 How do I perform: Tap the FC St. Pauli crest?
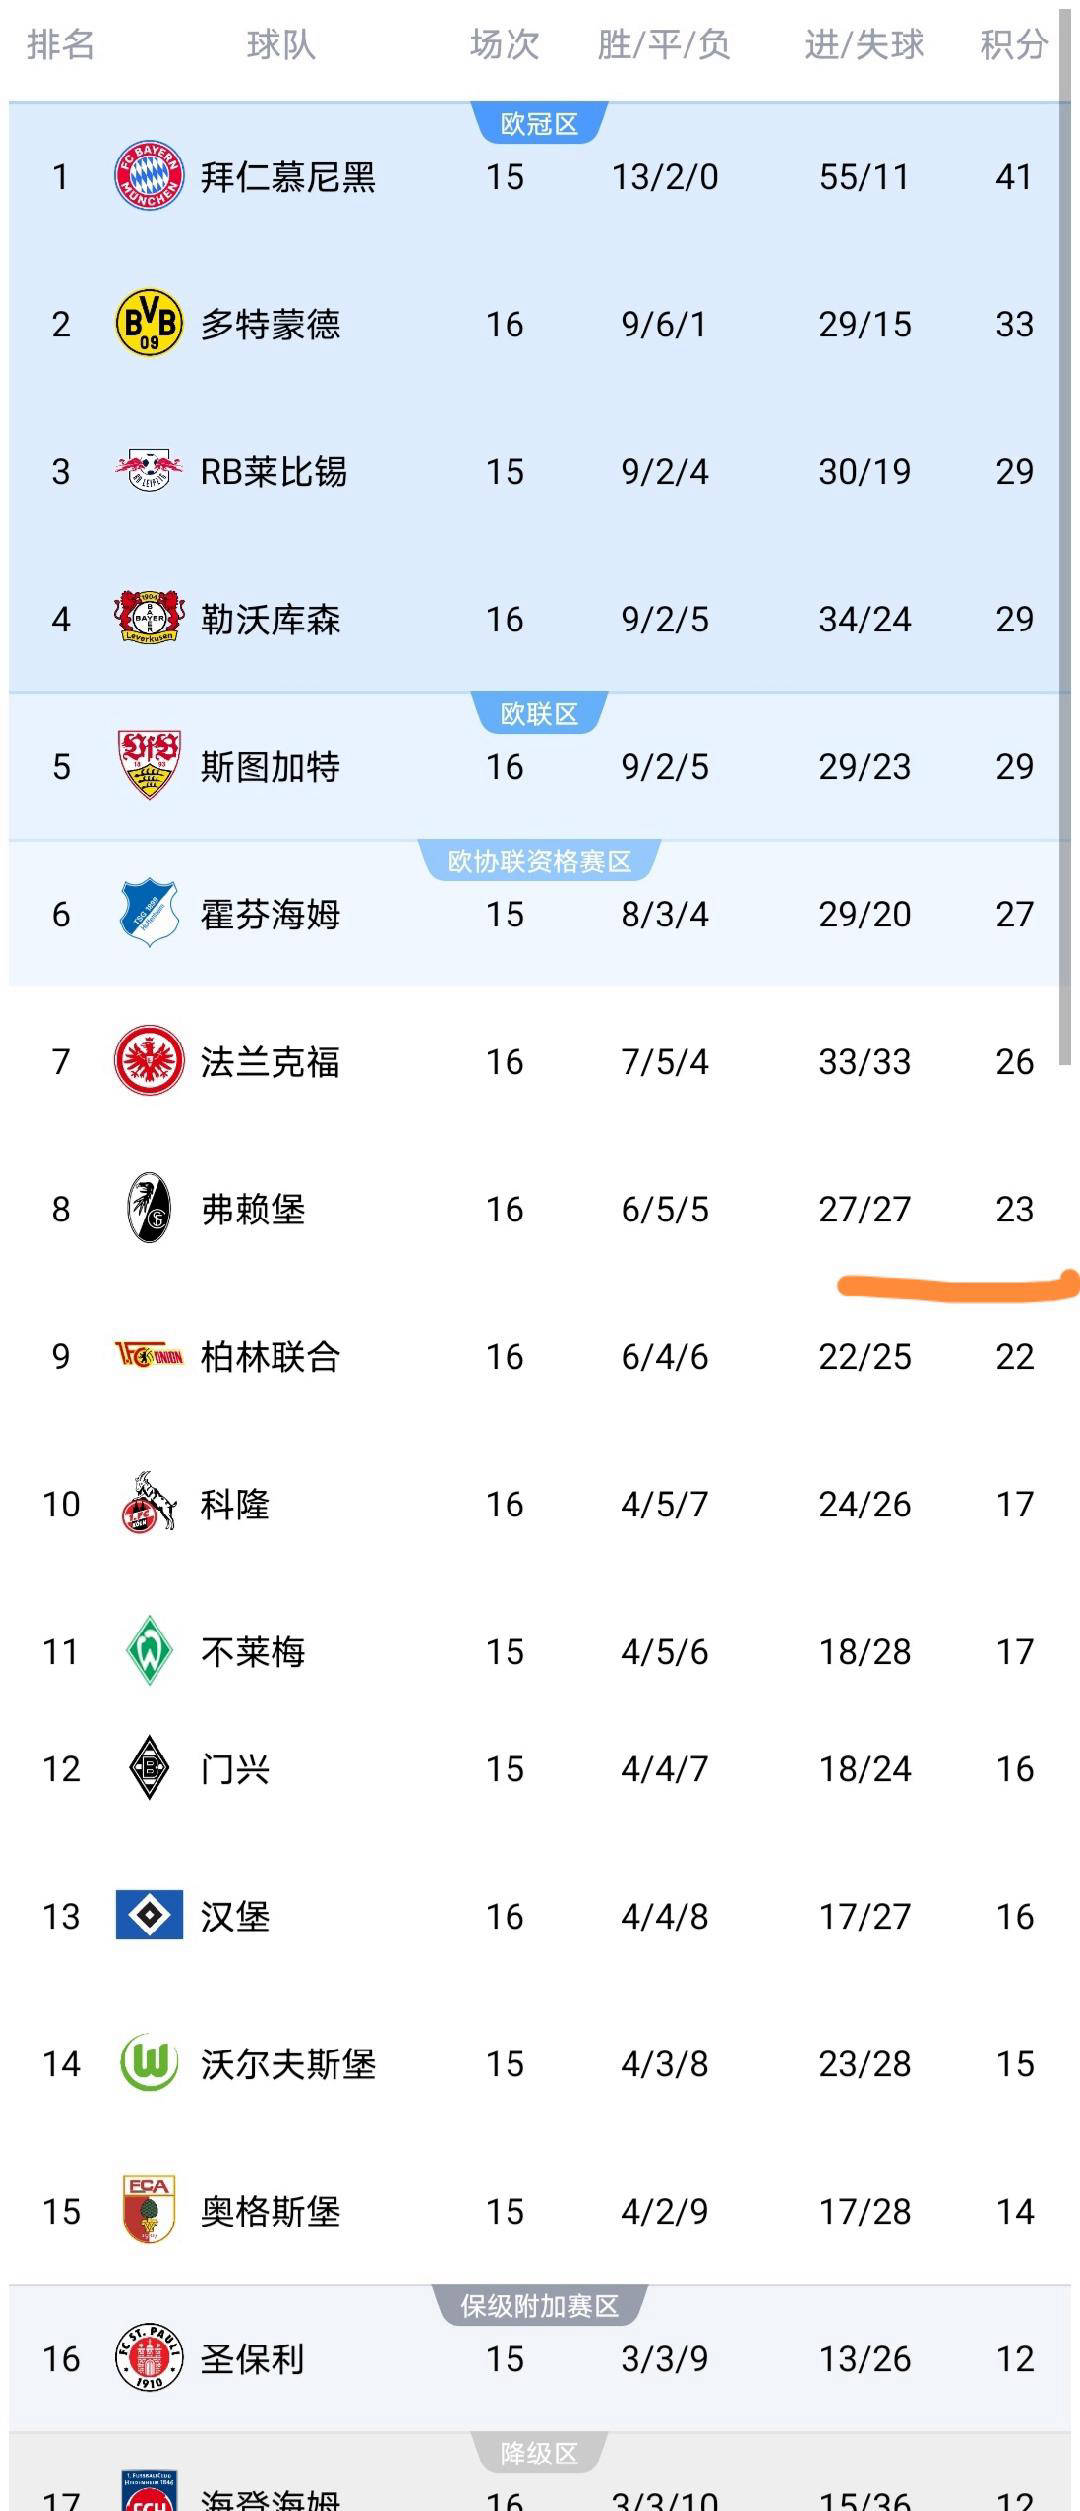click(x=149, y=2358)
